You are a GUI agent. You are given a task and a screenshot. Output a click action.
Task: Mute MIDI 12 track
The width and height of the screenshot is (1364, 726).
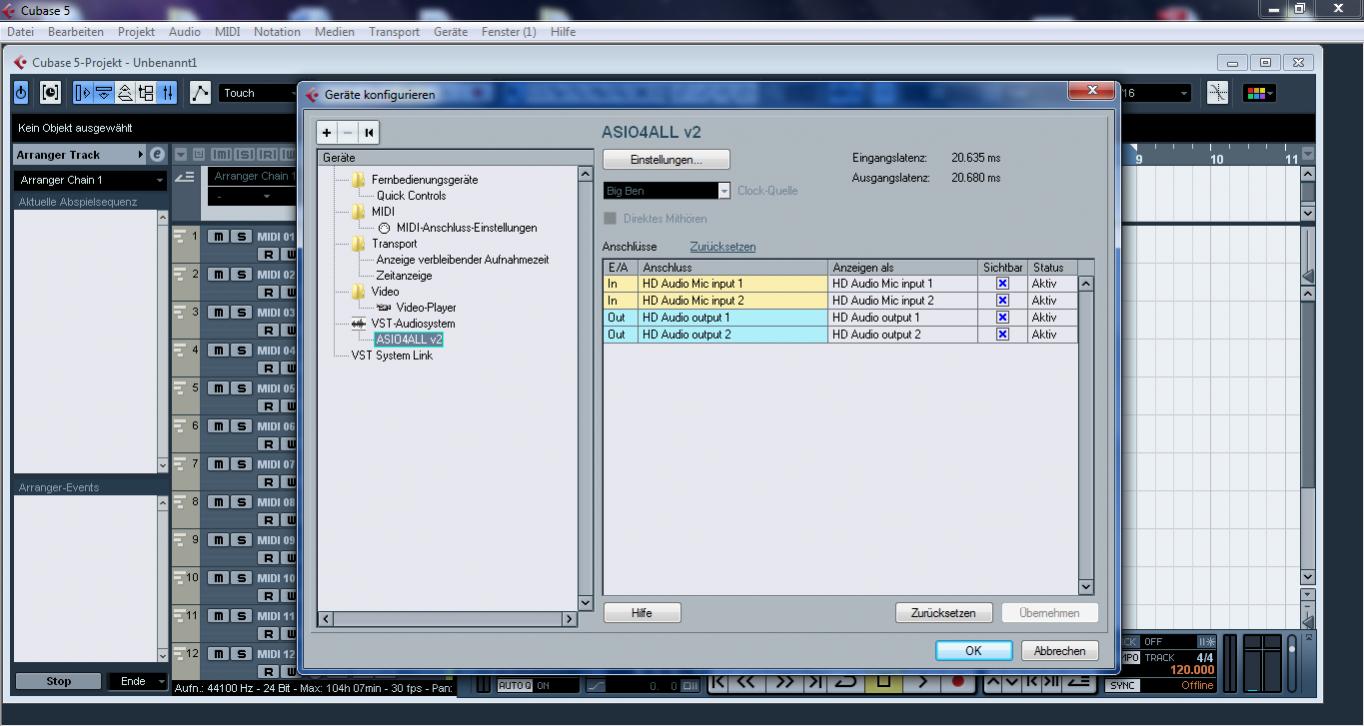[218, 654]
